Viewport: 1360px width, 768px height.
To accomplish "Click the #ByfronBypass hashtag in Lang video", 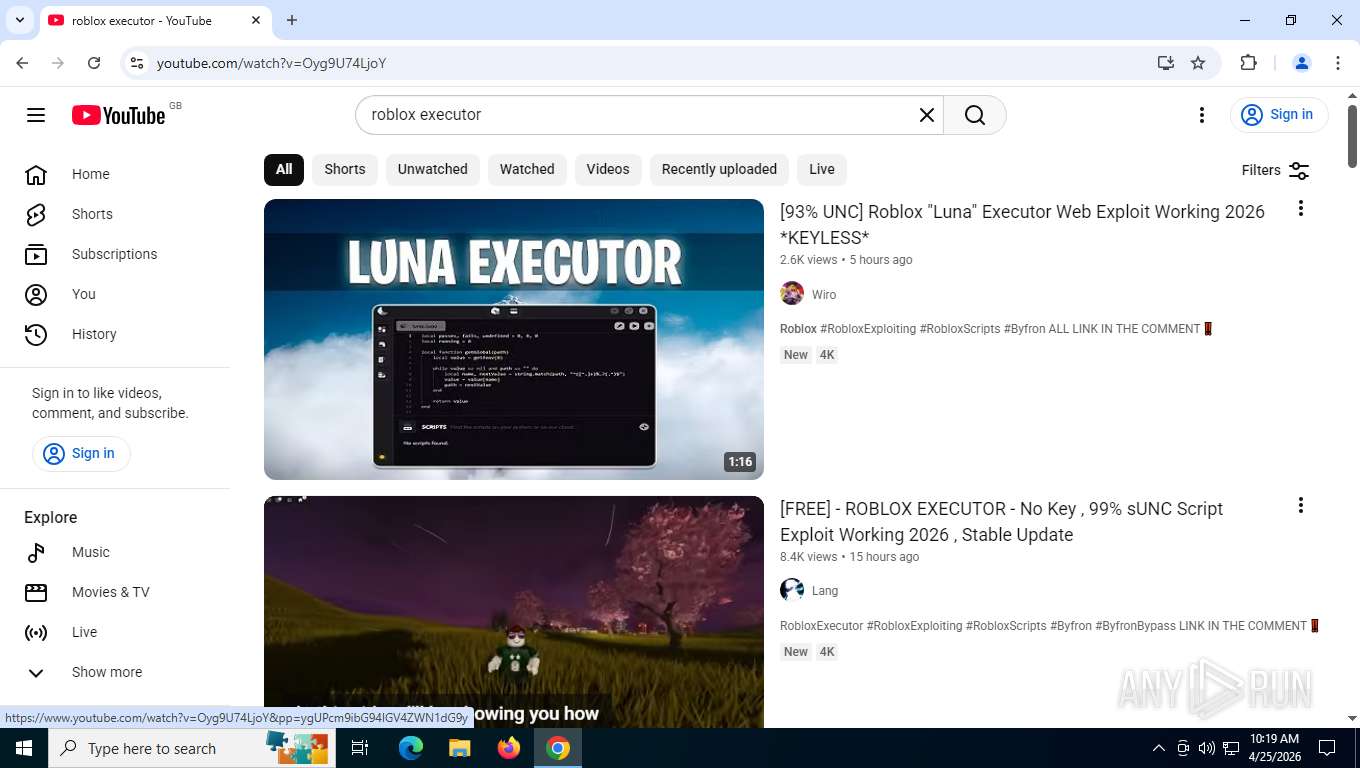I will [x=1135, y=626].
